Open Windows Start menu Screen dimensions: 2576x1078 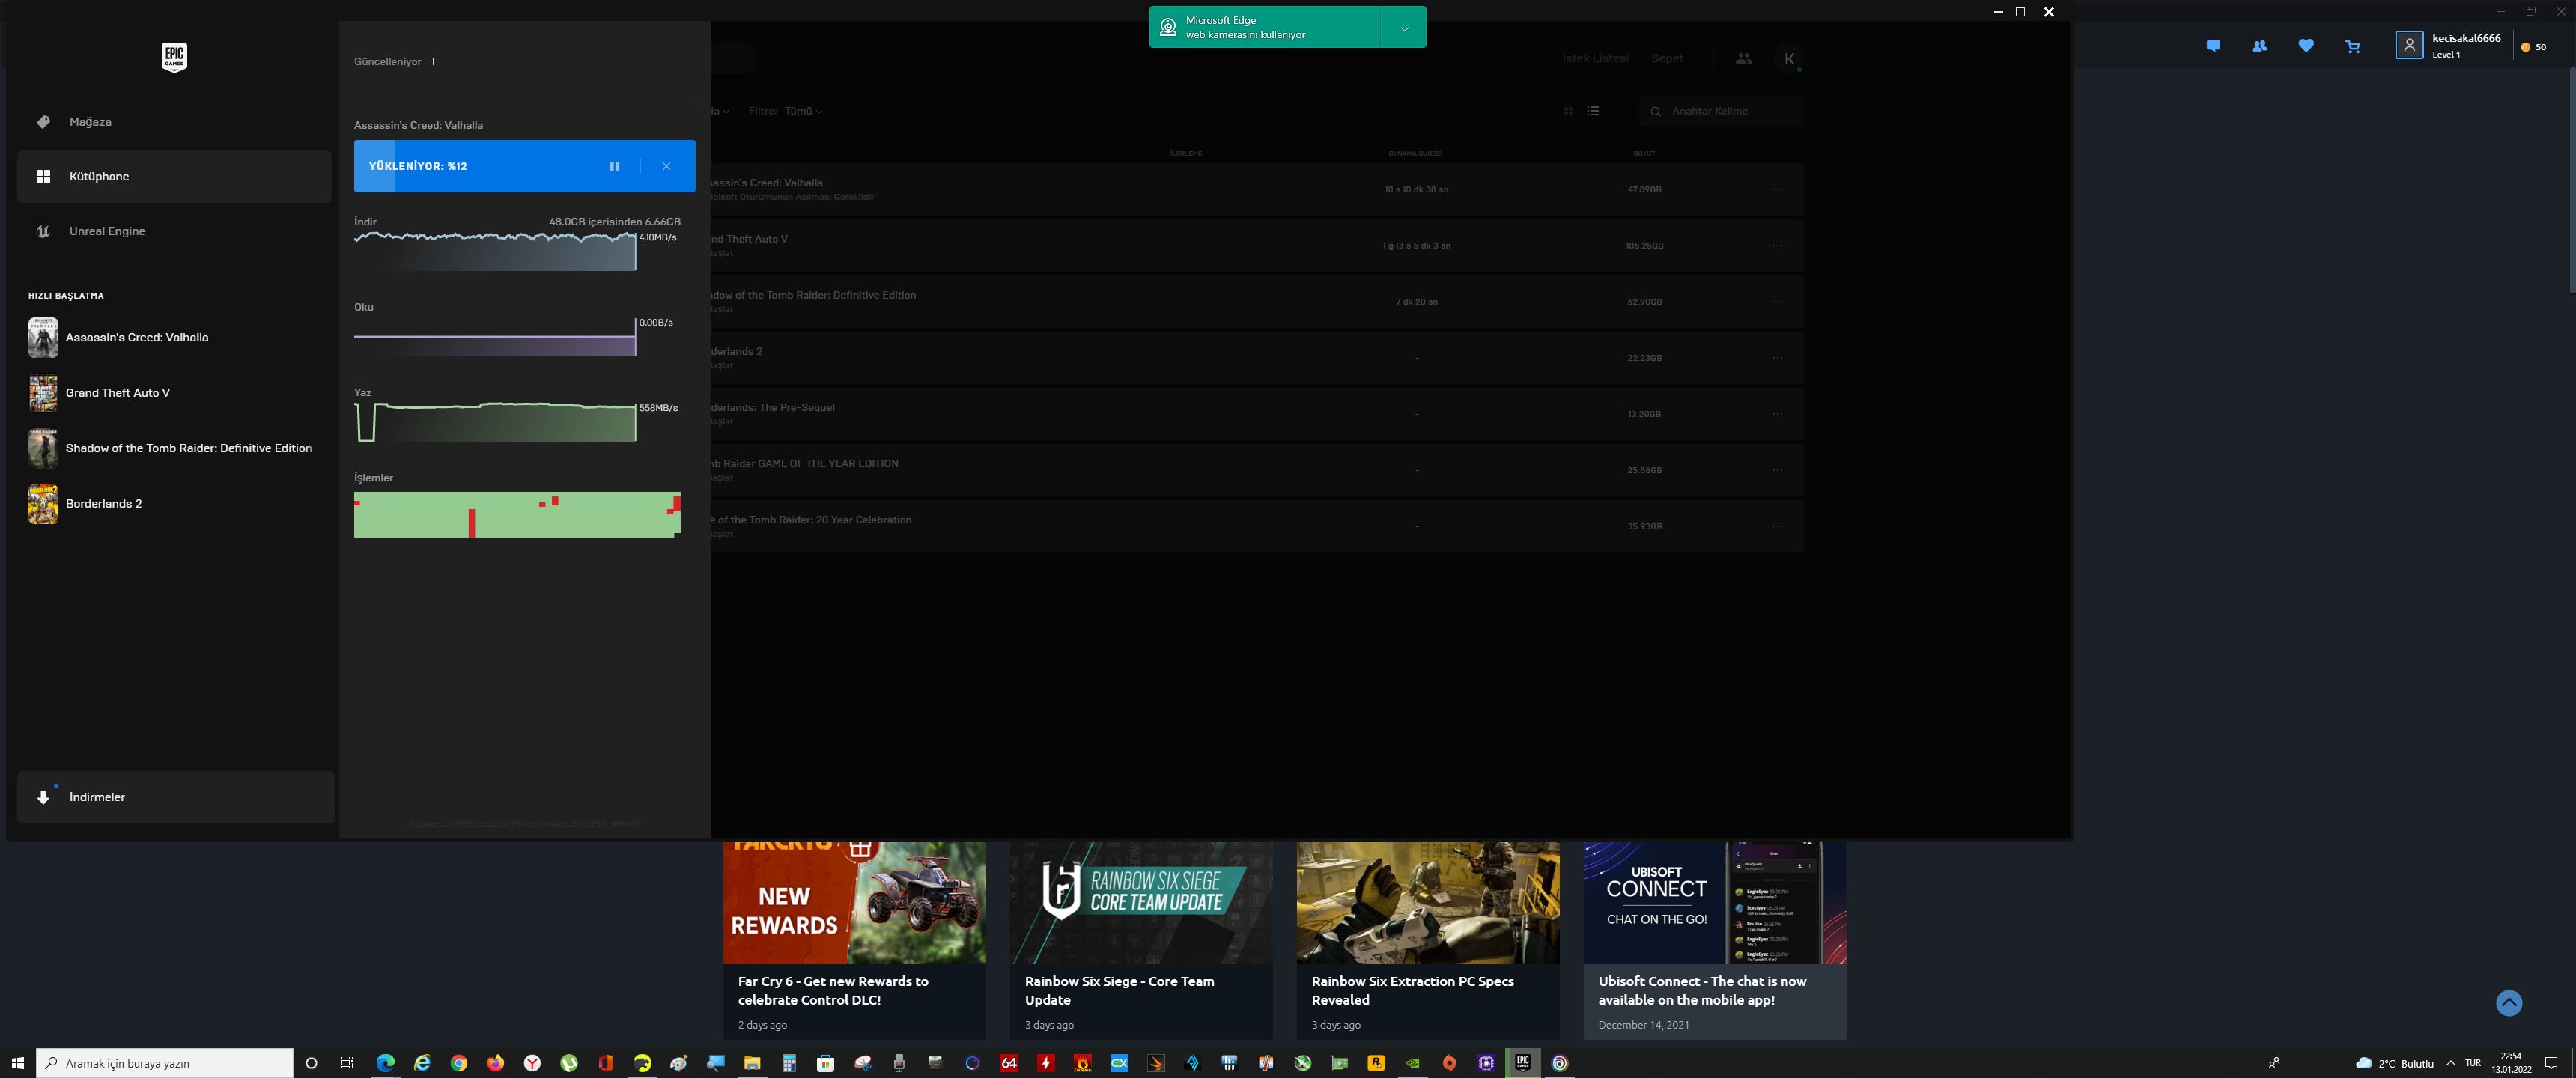tap(17, 1063)
